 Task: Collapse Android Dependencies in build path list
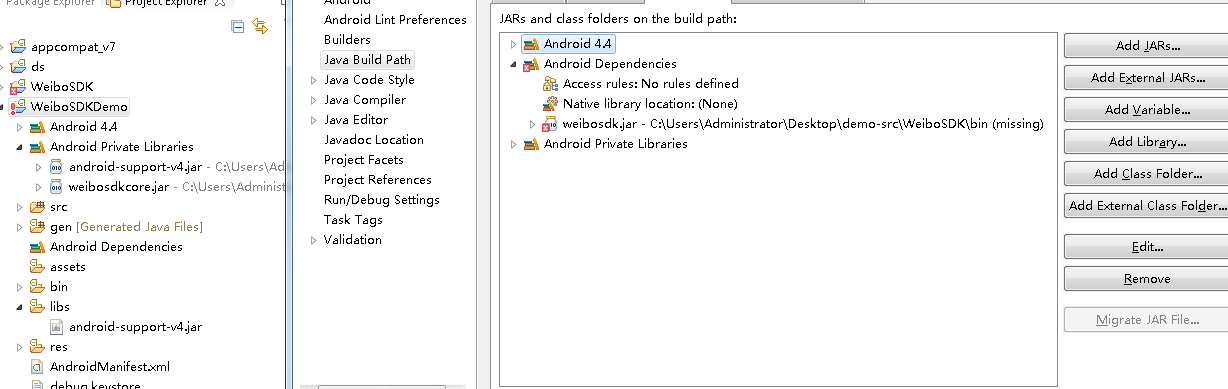point(514,64)
